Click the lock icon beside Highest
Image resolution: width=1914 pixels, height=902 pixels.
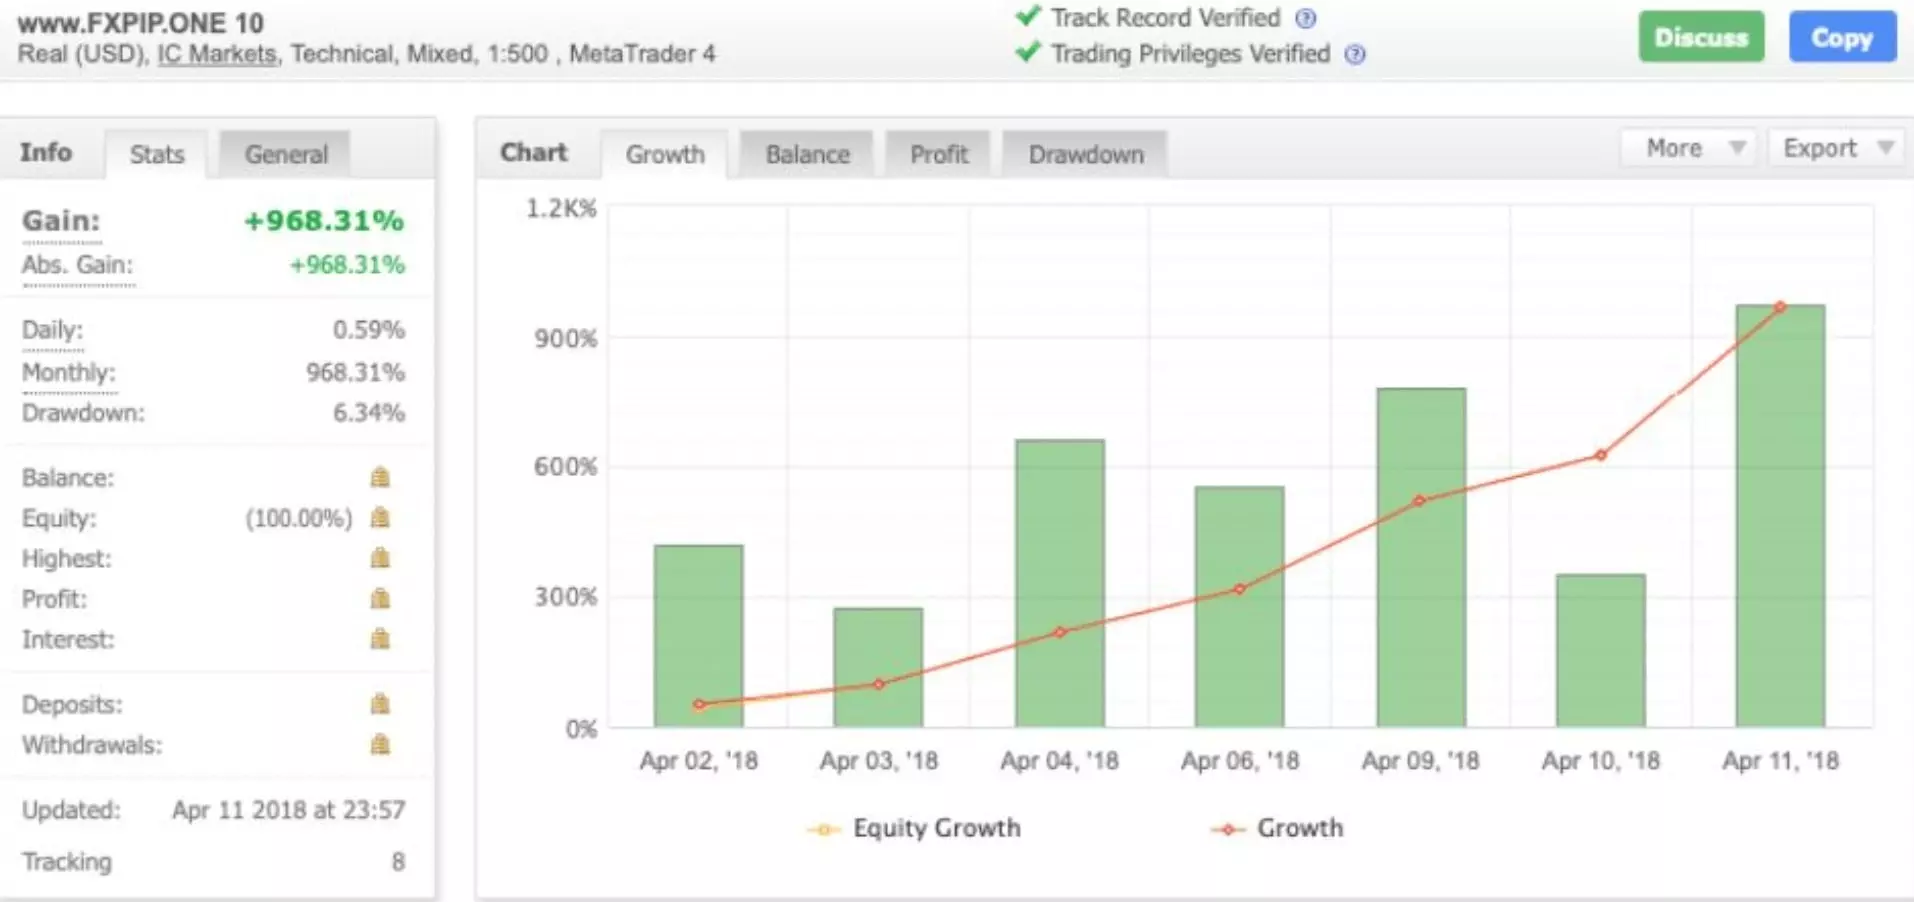380,558
